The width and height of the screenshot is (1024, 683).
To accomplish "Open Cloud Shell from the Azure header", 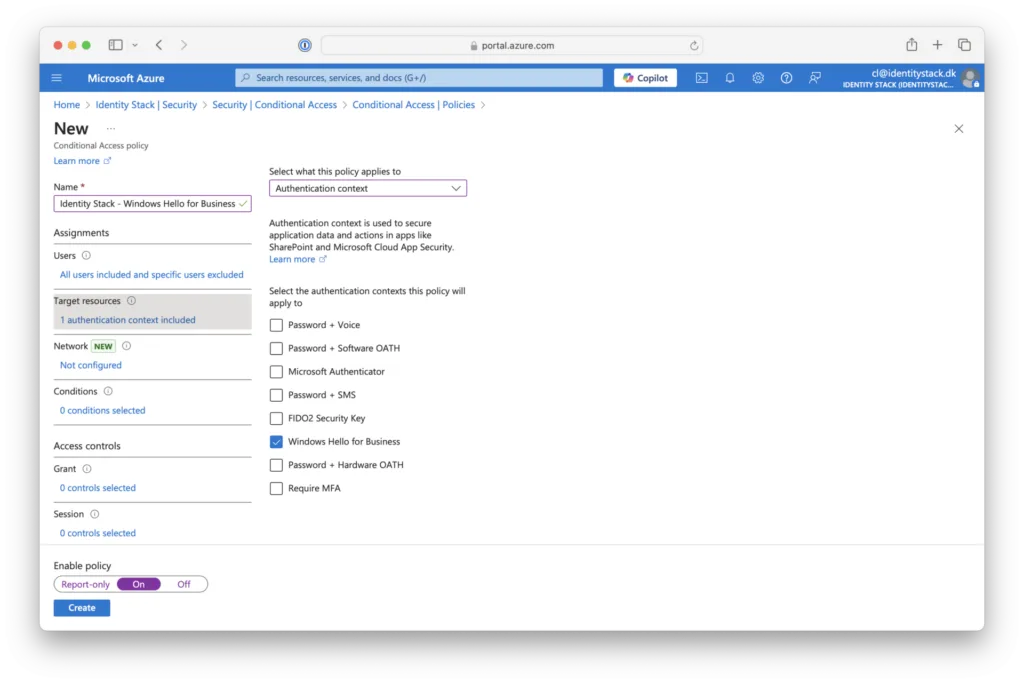I will [701, 78].
